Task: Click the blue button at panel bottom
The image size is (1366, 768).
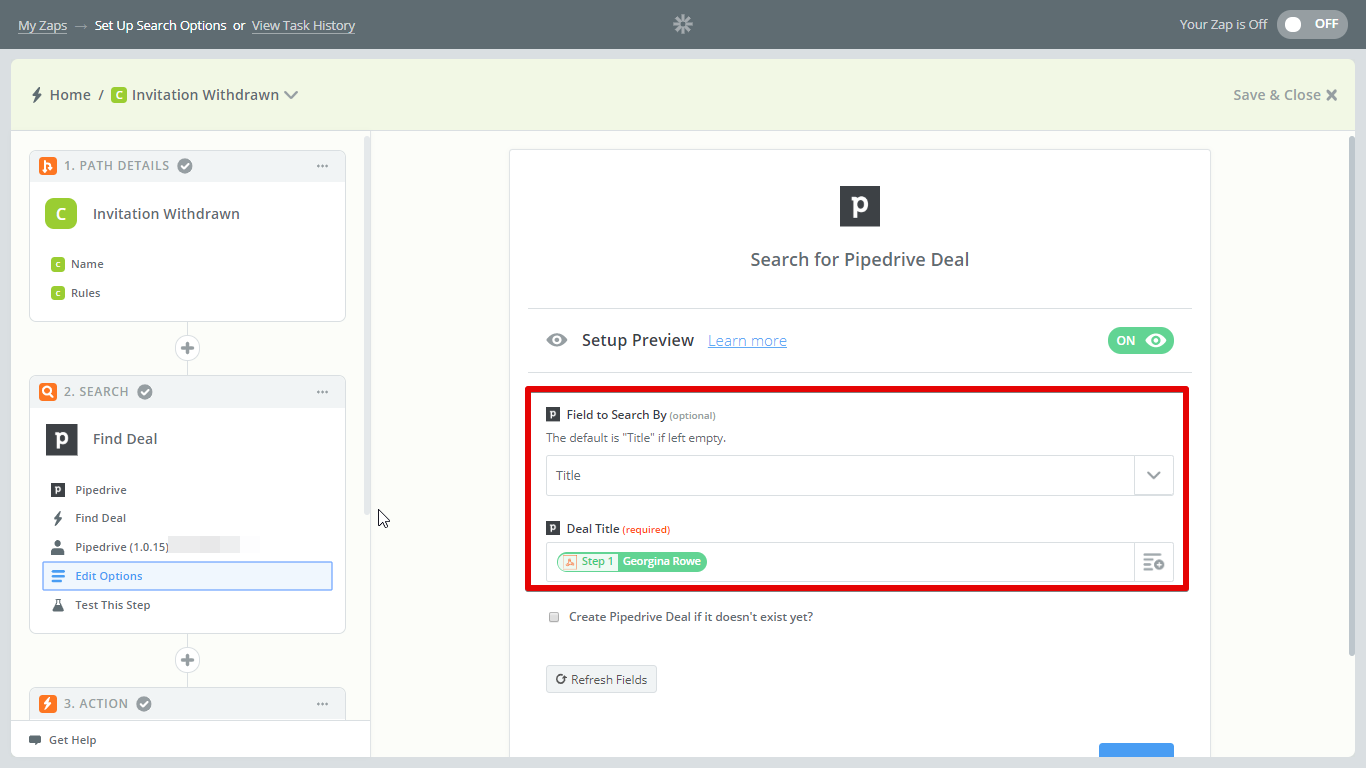Action: click(x=1136, y=752)
